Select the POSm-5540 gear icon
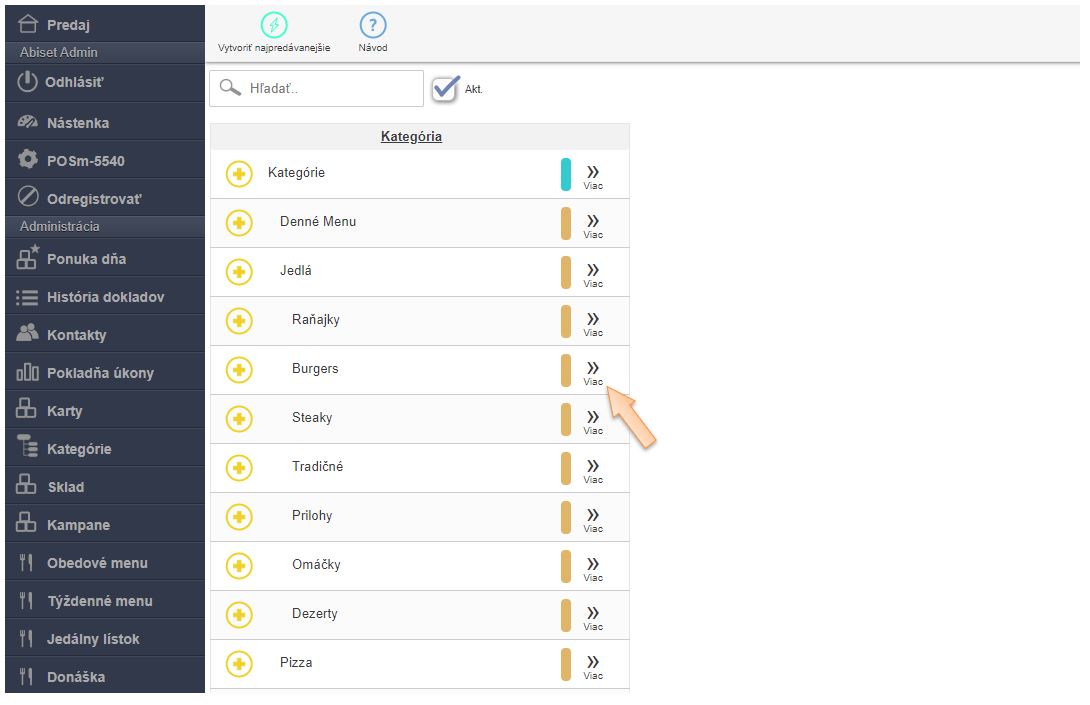Screen dimensions: 1090x705 (28, 160)
